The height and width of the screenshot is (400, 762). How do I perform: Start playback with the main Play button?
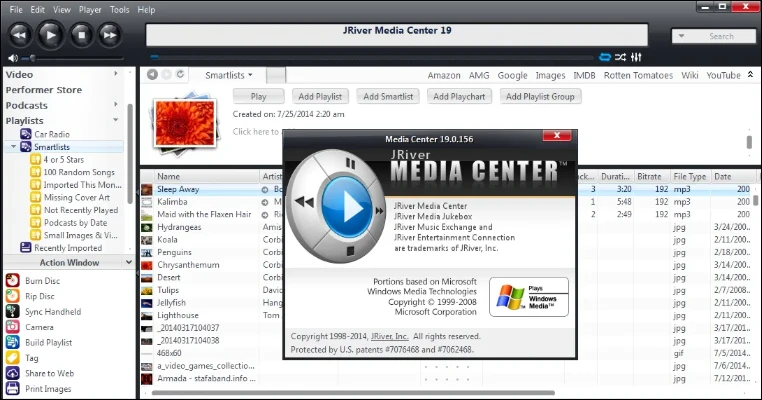coord(51,35)
